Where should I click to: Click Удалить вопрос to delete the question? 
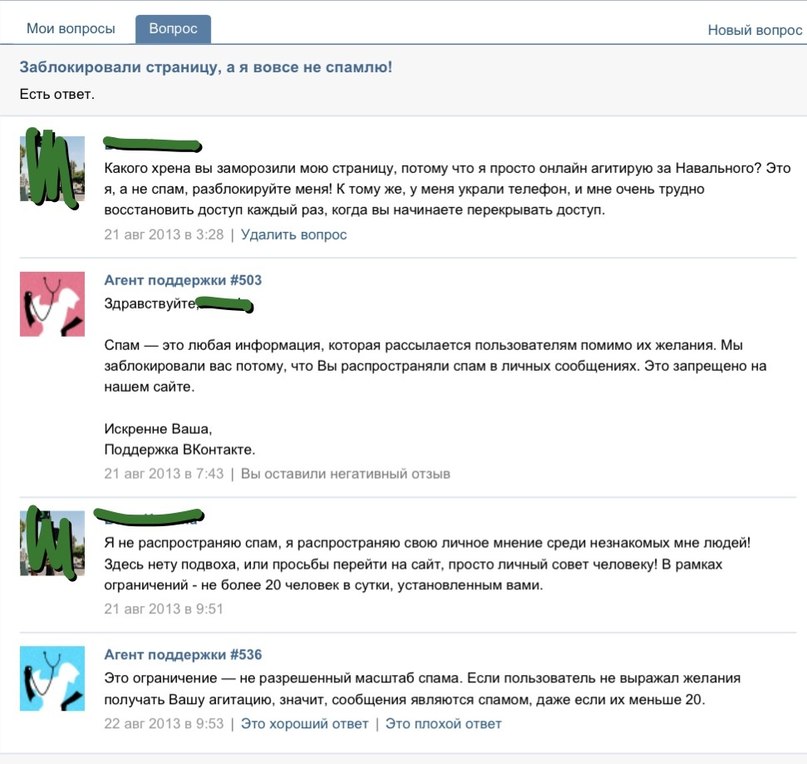tap(294, 234)
